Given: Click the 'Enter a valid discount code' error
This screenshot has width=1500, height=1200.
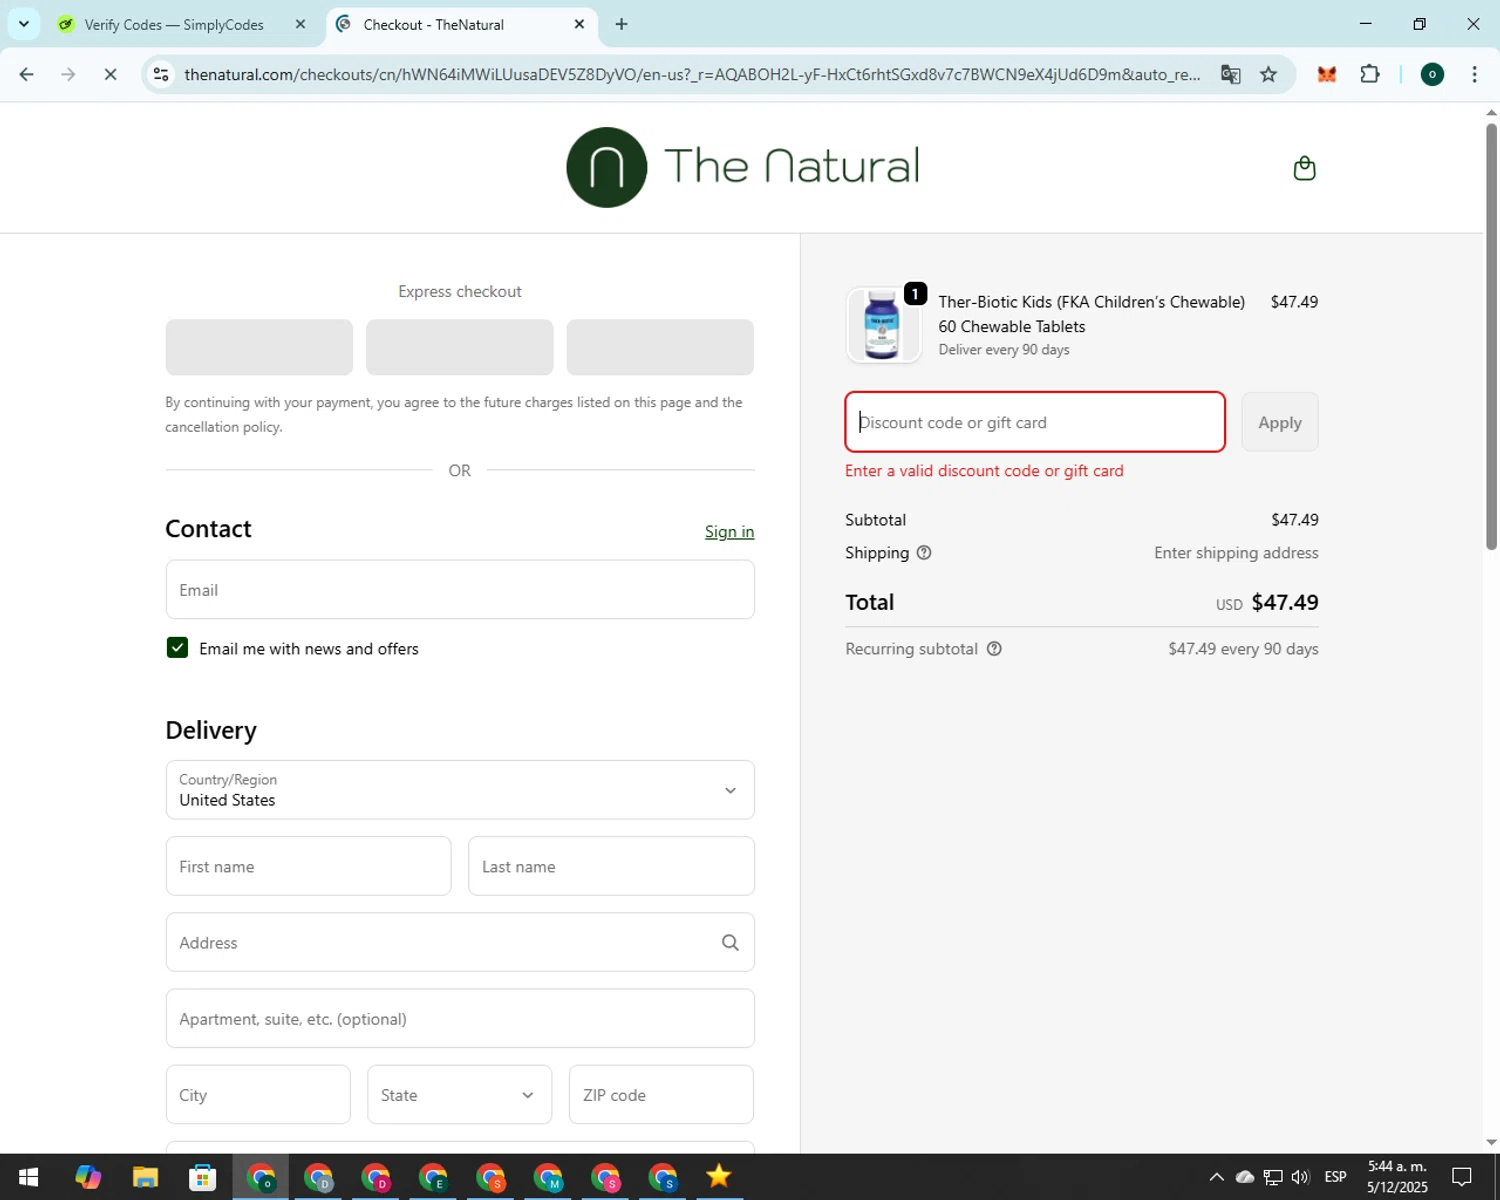Looking at the screenshot, I should click(984, 471).
